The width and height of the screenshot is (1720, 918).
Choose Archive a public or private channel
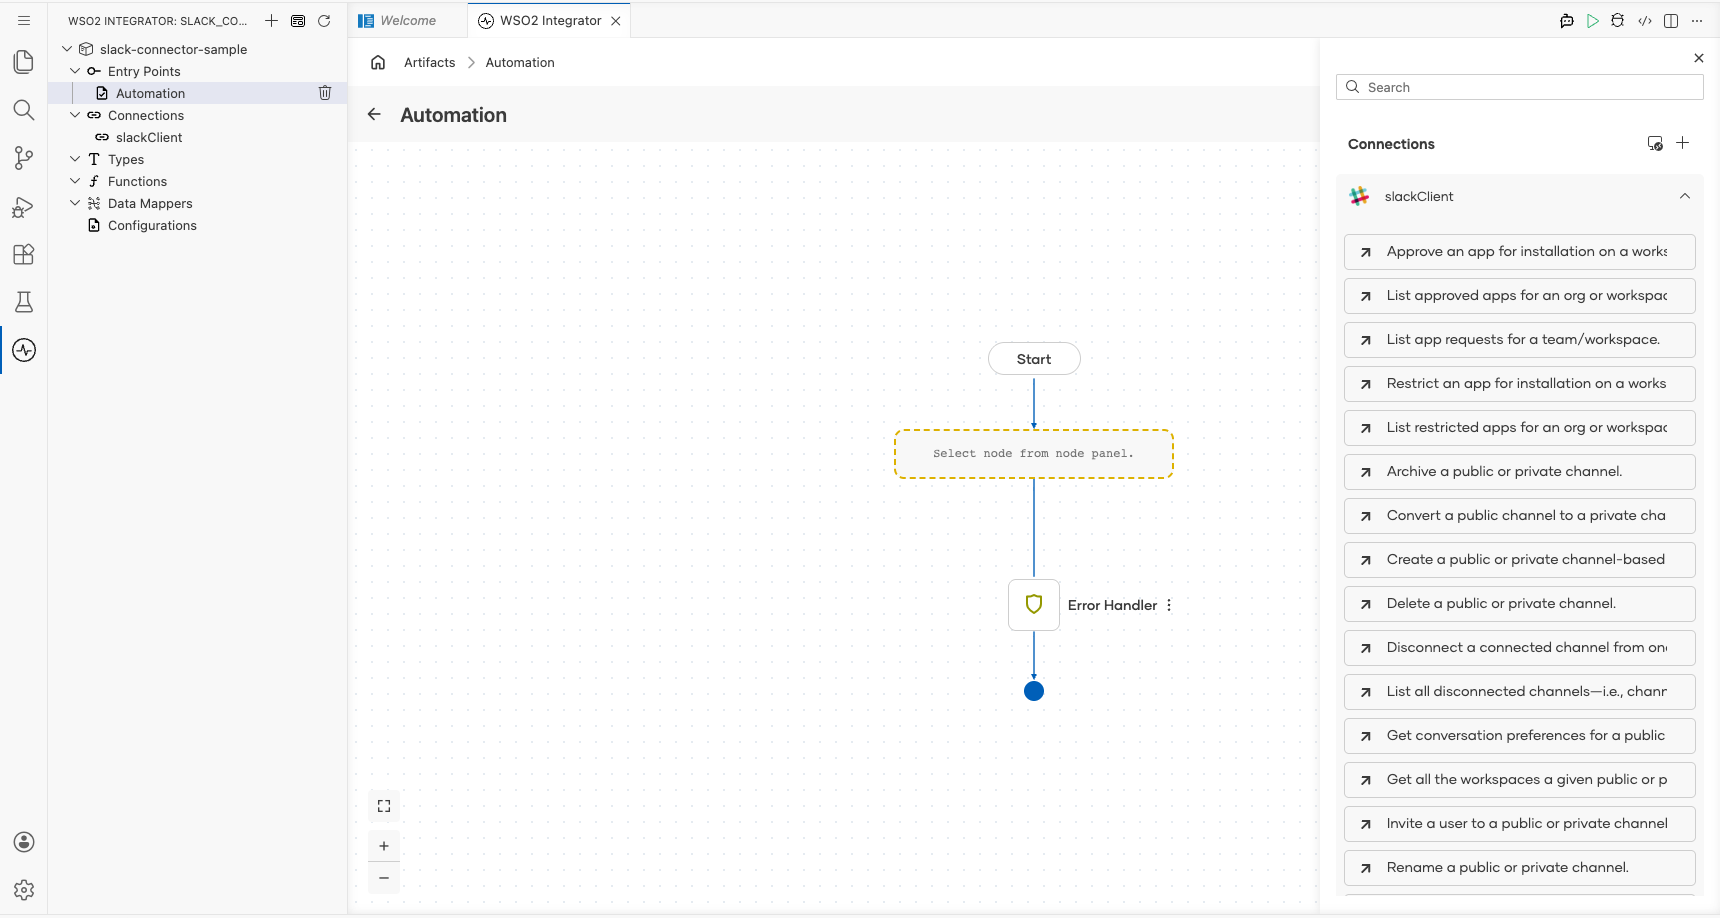pyautogui.click(x=1520, y=472)
